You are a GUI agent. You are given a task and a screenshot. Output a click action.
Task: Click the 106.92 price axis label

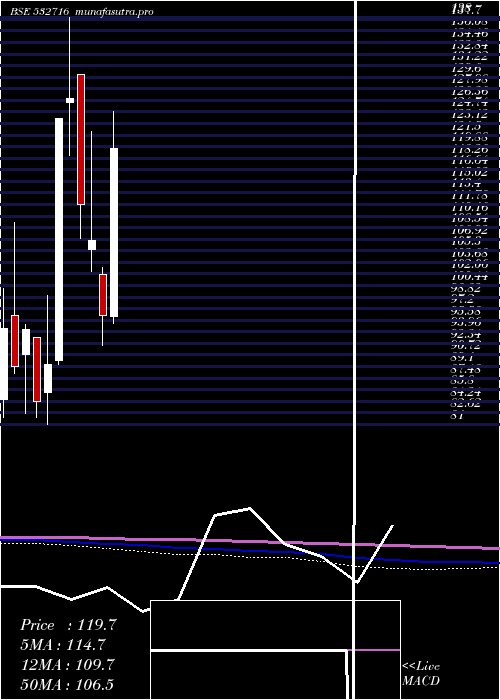click(469, 231)
